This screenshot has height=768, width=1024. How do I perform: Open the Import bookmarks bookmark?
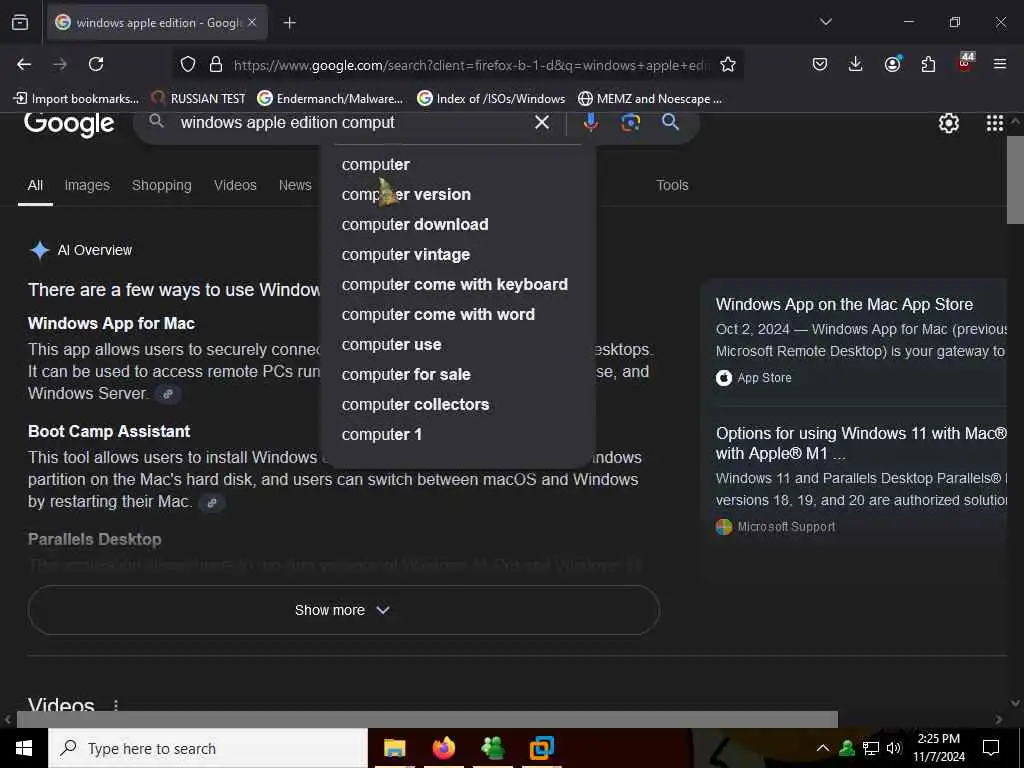[76, 99]
